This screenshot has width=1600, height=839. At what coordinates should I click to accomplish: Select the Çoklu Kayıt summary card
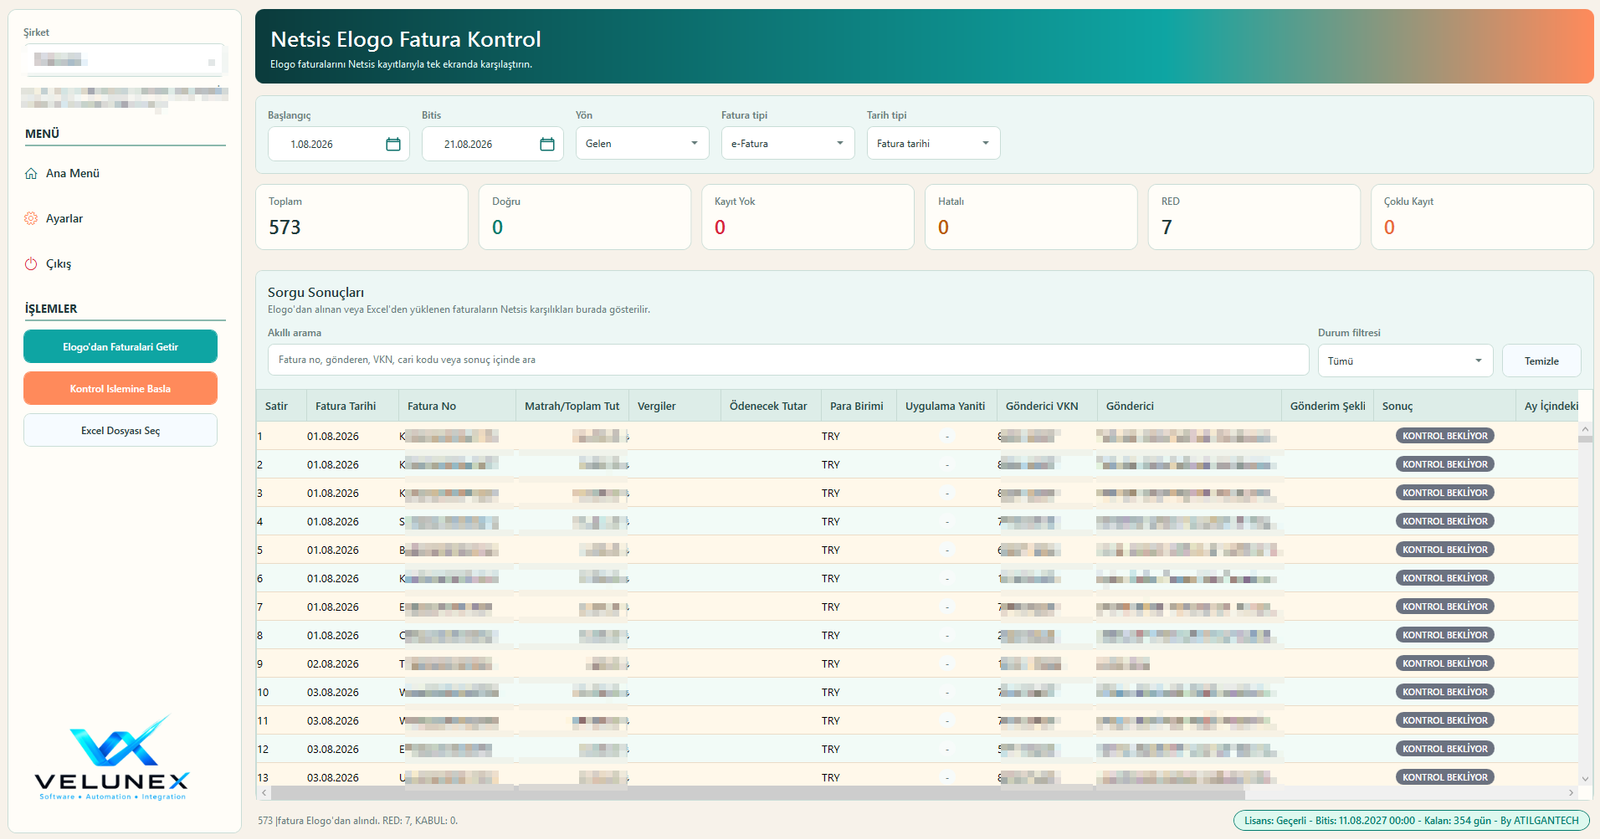coord(1482,217)
